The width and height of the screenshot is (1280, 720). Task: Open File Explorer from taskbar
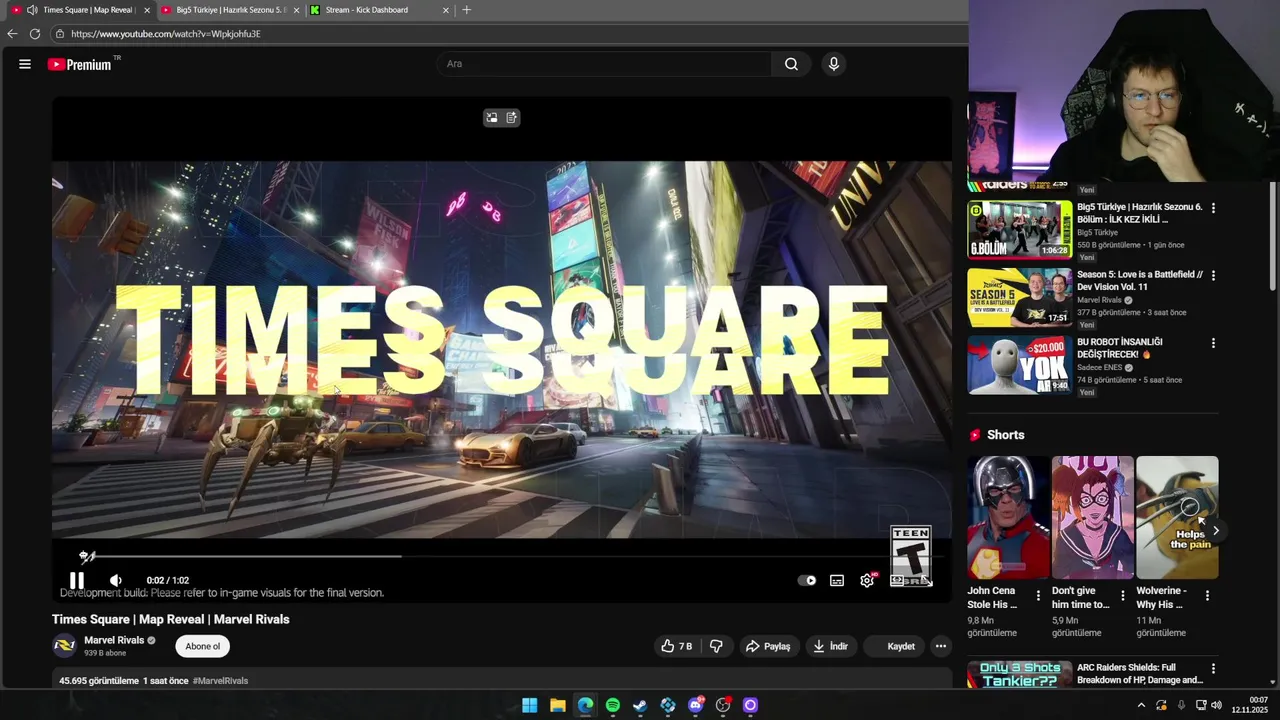[558, 705]
